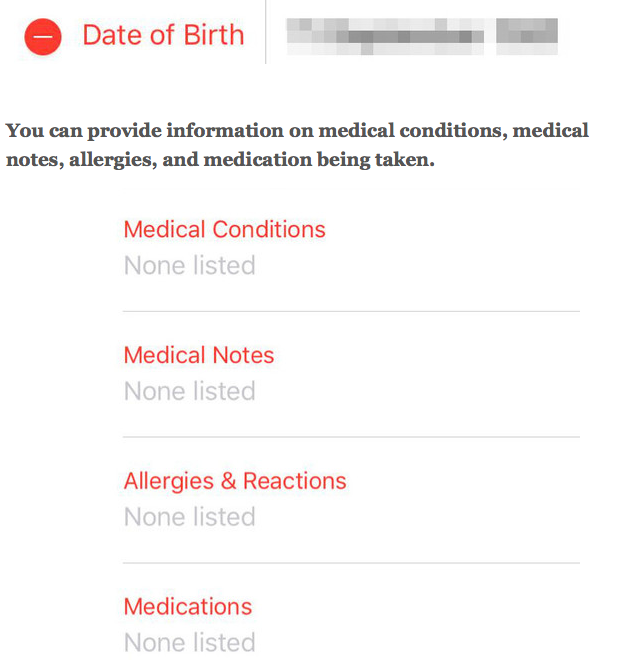Edit None listed under Medical Notes
Screen dimensions: 624x672
190,391
